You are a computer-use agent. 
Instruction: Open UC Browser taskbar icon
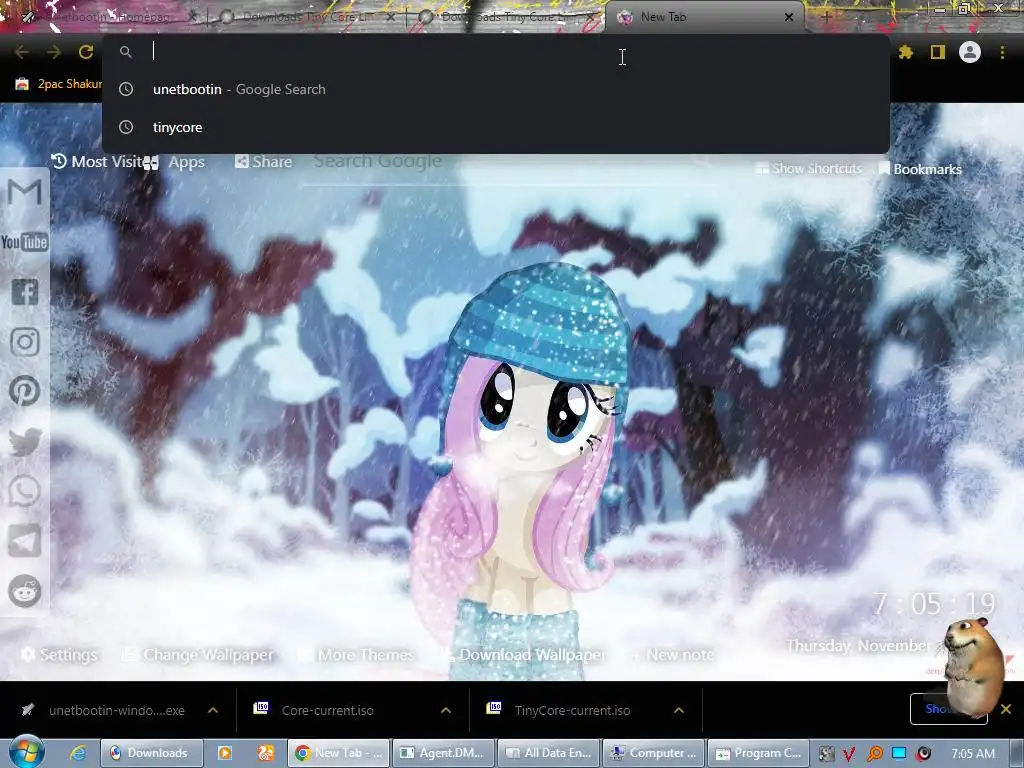(x=265, y=753)
